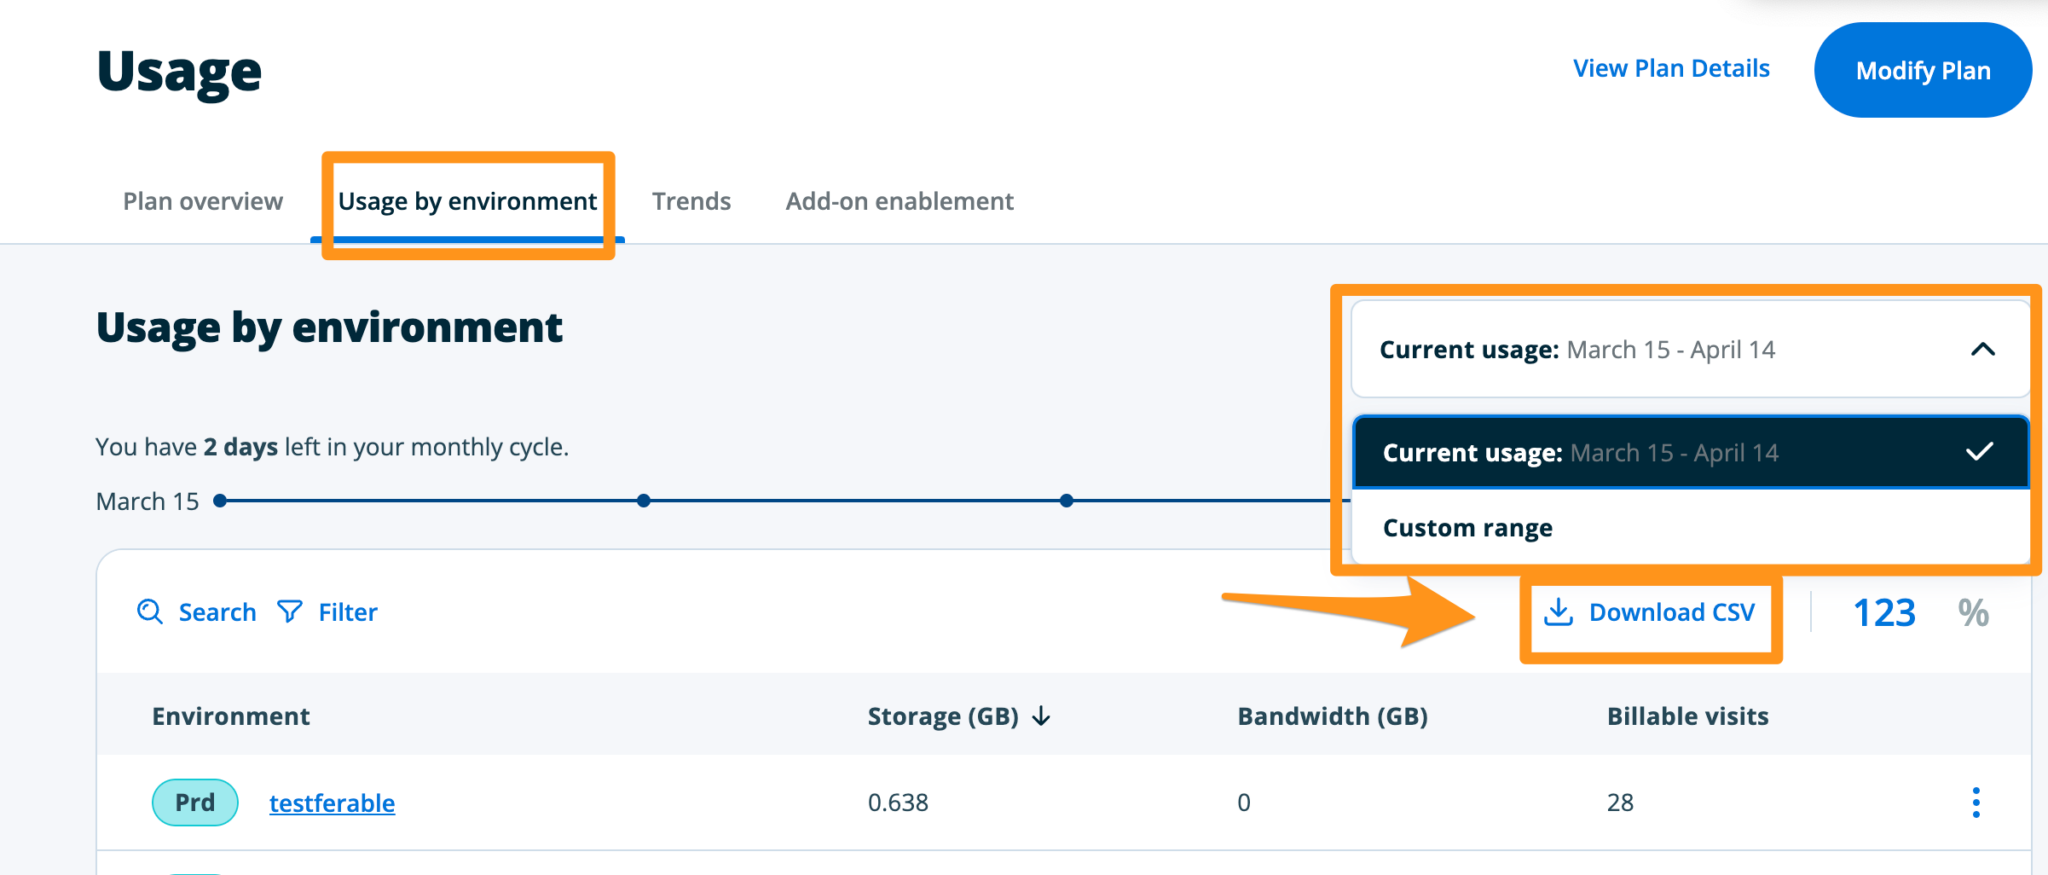Click the download icon beside Download CSV
The height and width of the screenshot is (875, 2048).
[1557, 612]
